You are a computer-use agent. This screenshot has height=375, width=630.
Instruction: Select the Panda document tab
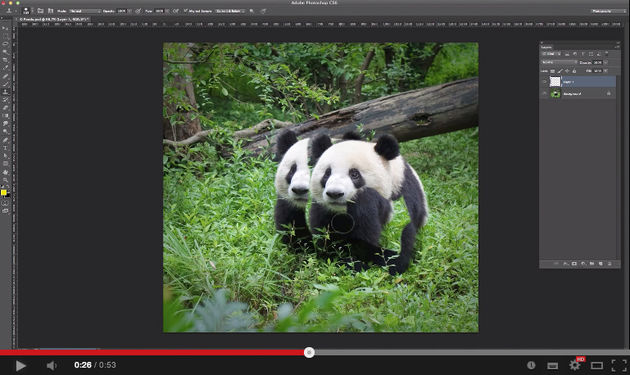pos(53,19)
